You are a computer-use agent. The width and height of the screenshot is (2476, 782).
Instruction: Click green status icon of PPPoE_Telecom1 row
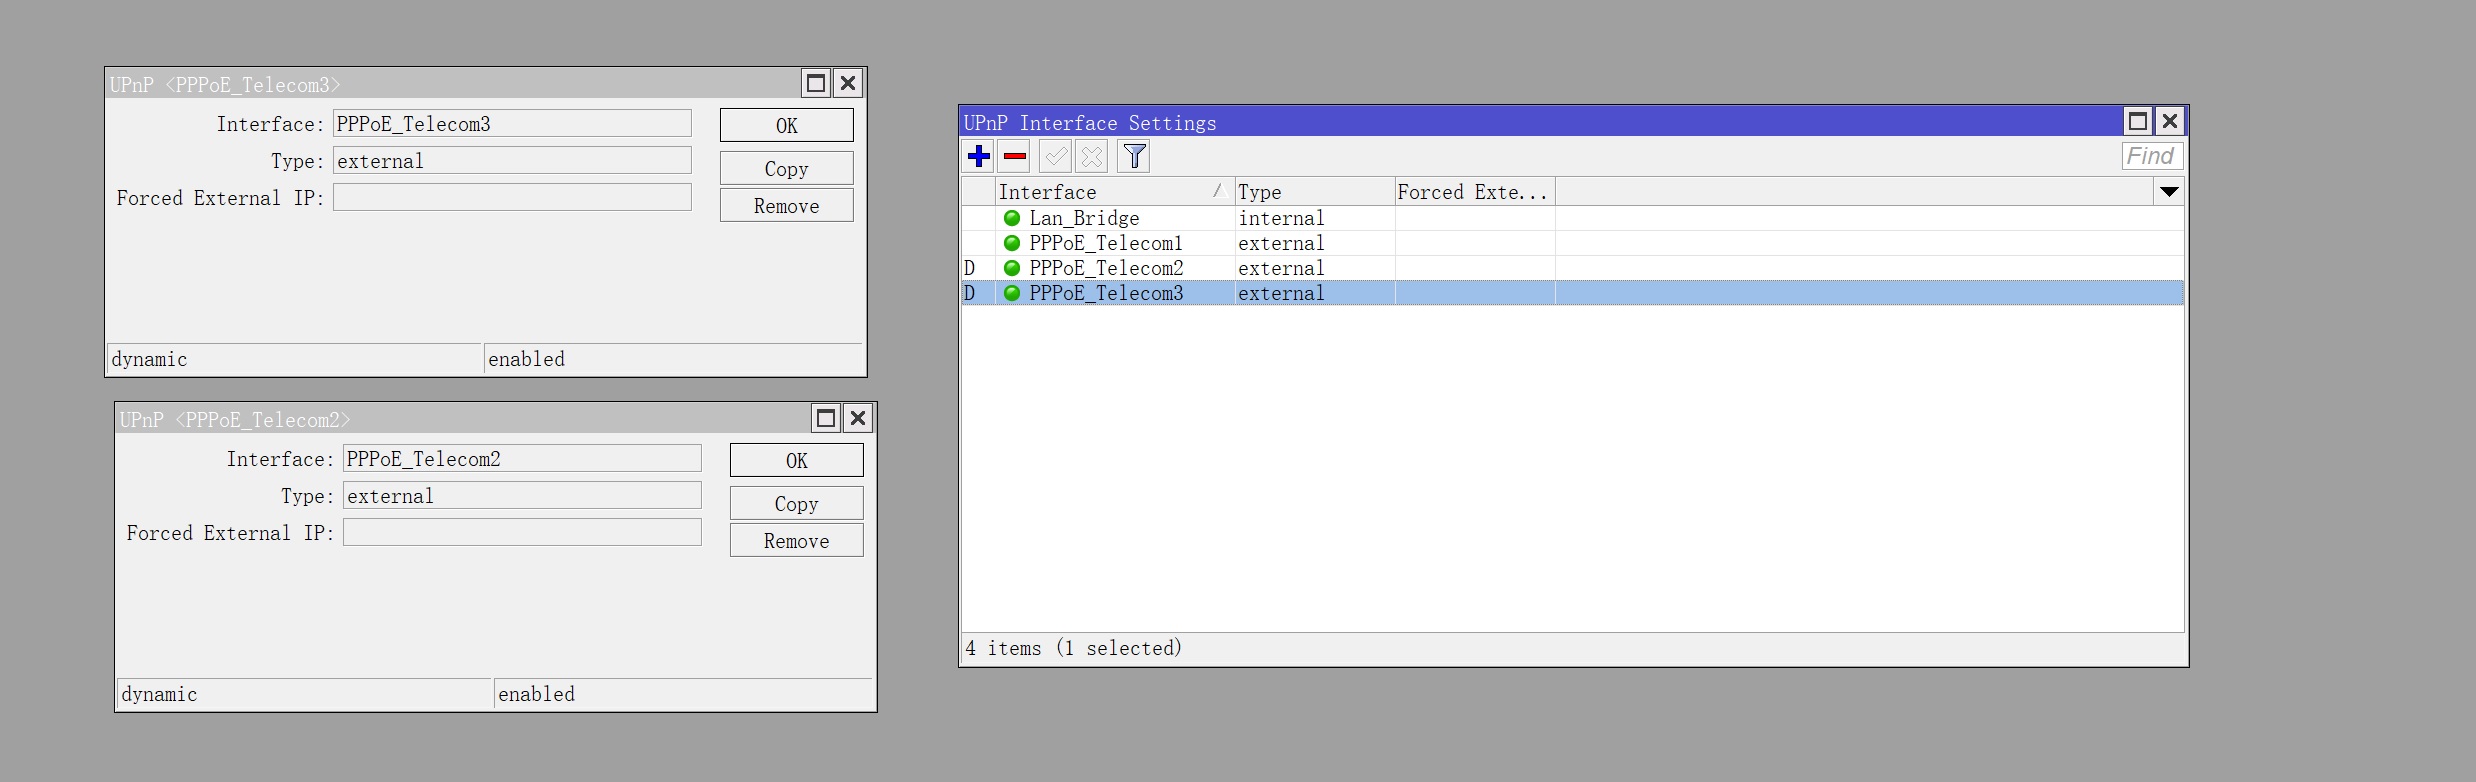click(x=1012, y=243)
